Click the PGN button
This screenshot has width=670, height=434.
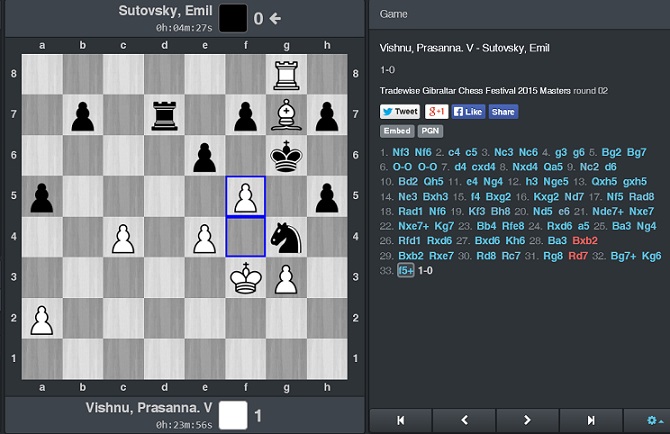429,131
